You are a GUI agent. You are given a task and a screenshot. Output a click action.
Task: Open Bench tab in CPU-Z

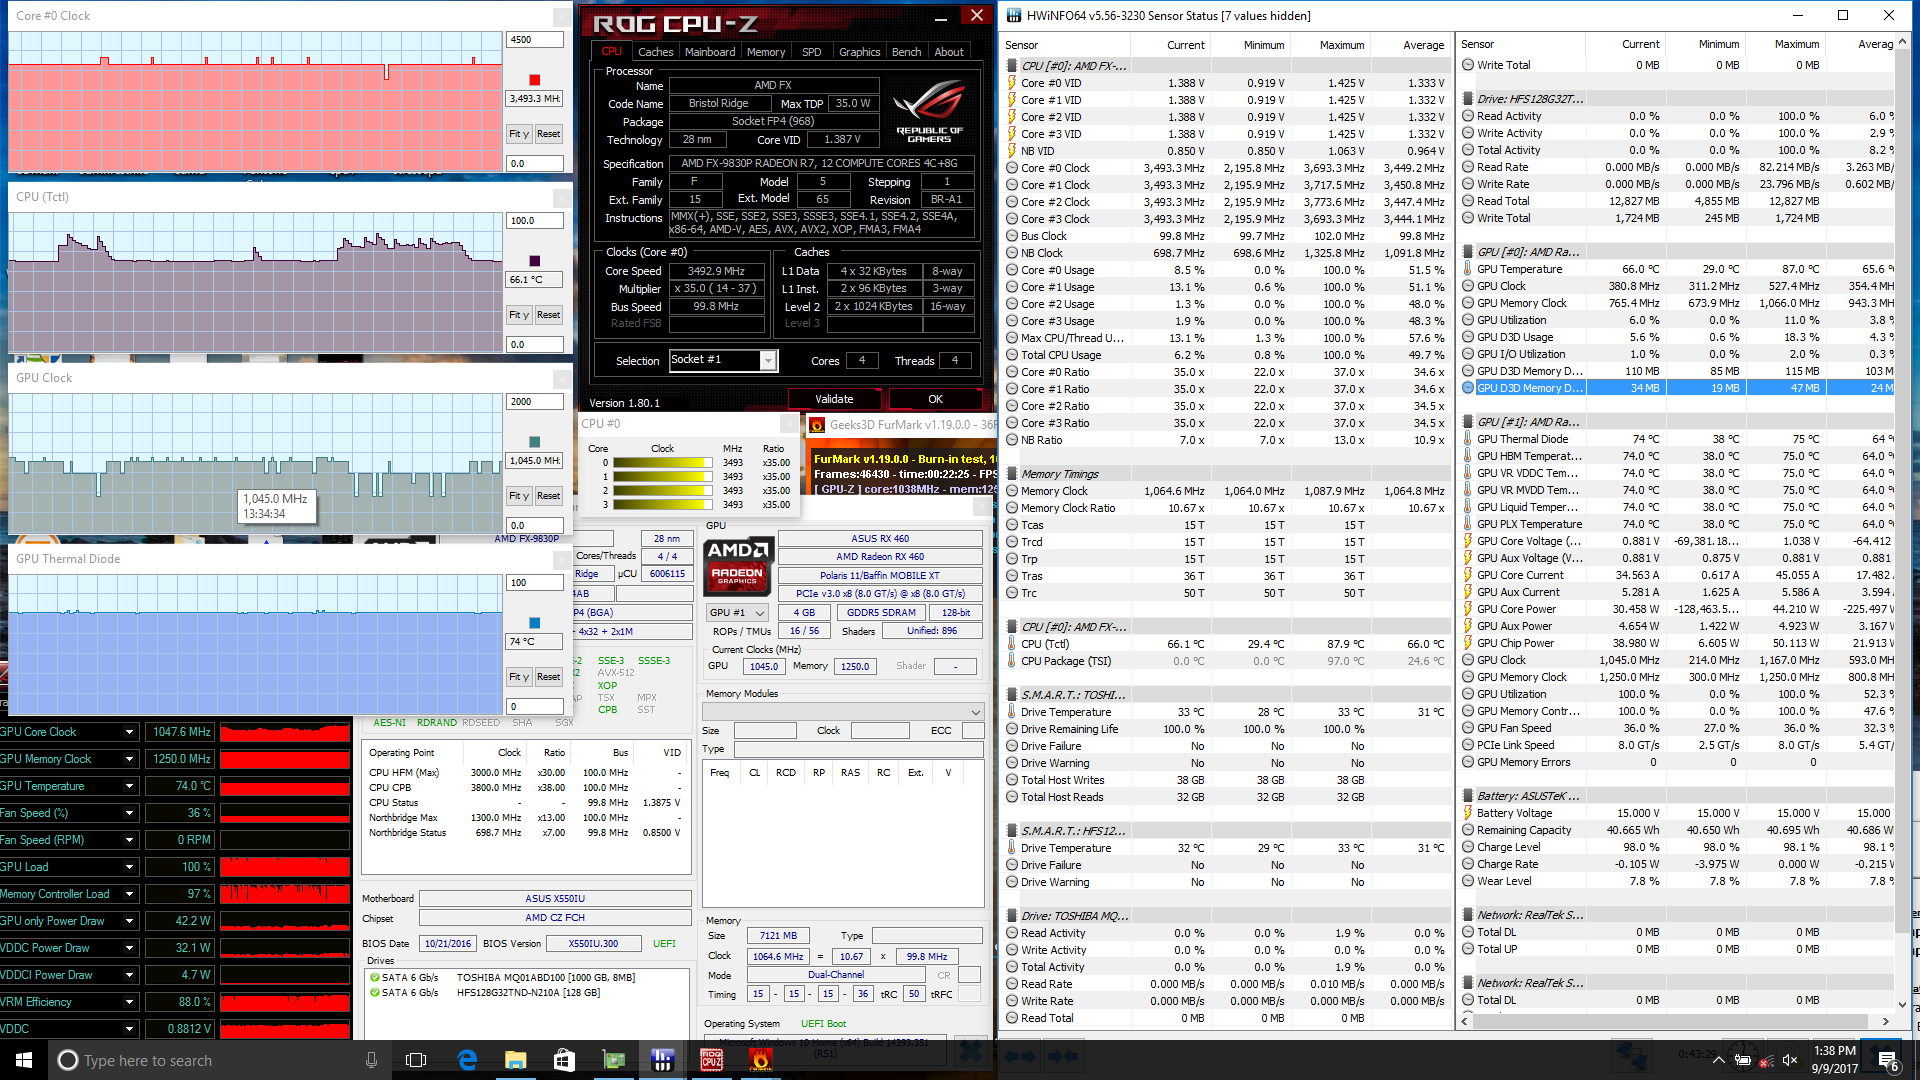click(907, 52)
